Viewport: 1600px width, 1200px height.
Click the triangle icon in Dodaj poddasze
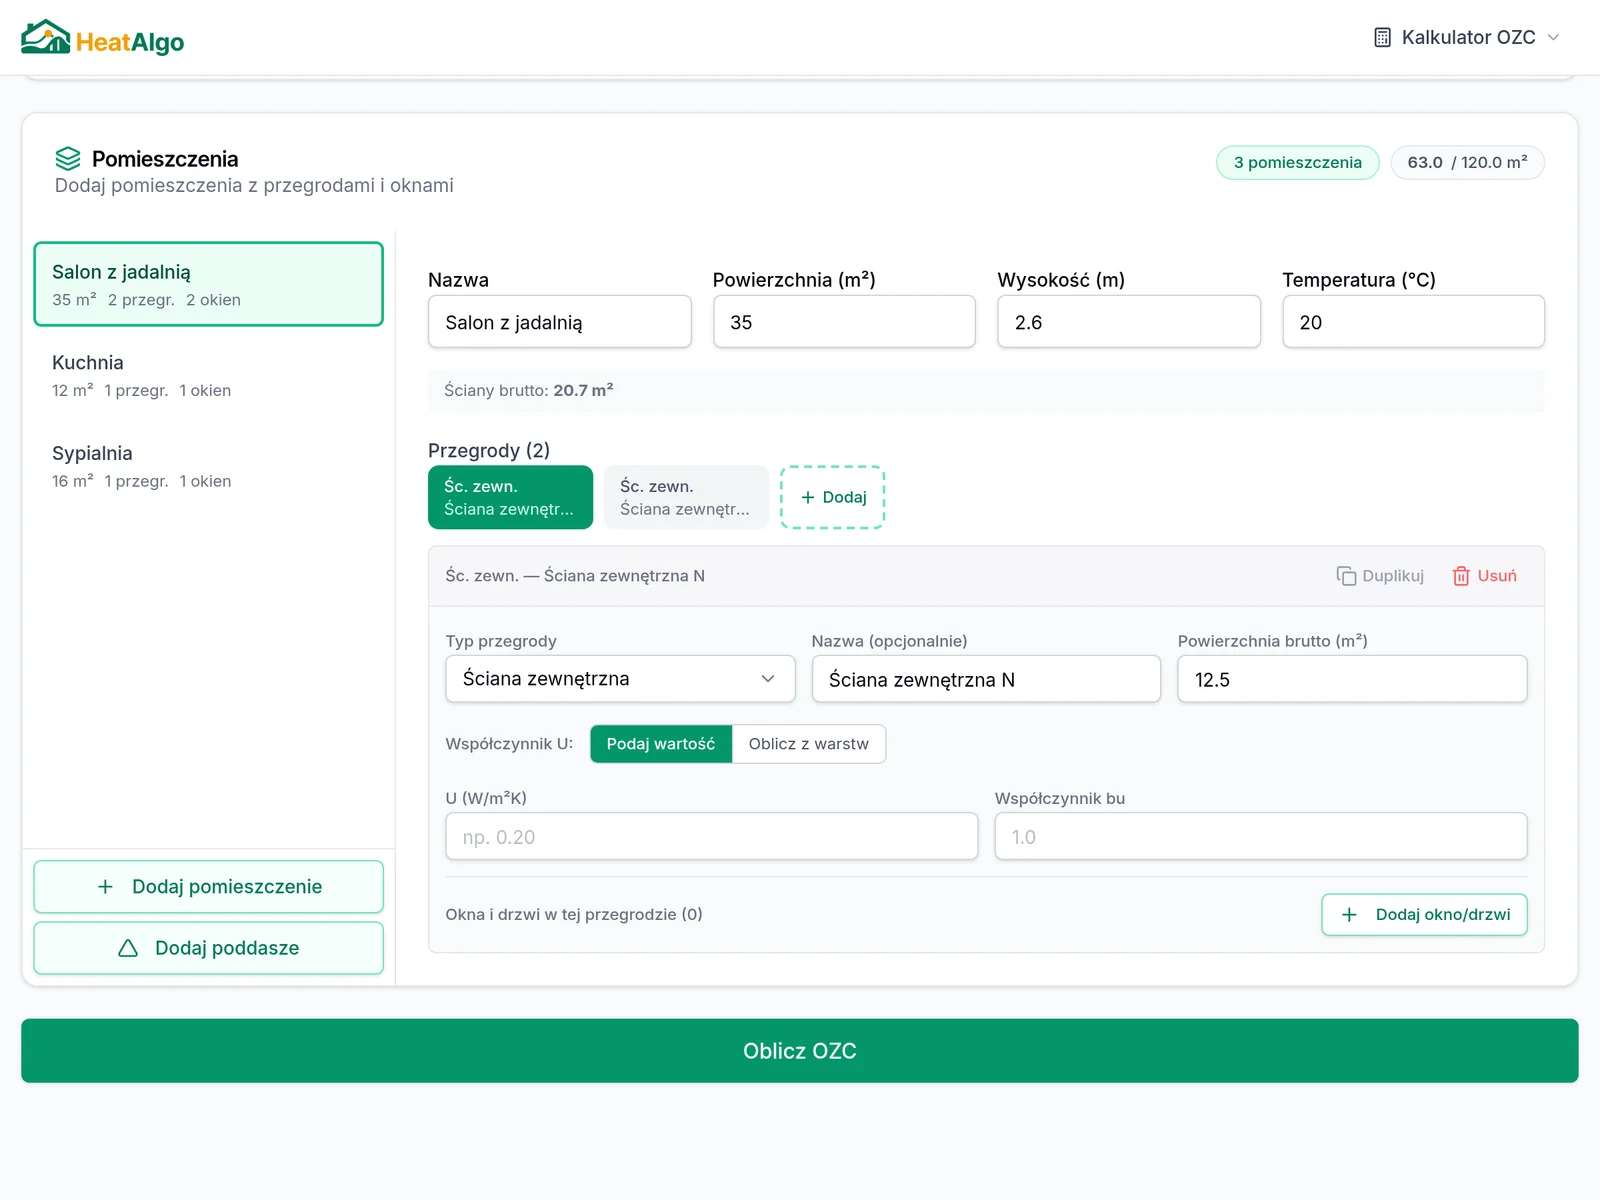tap(128, 948)
